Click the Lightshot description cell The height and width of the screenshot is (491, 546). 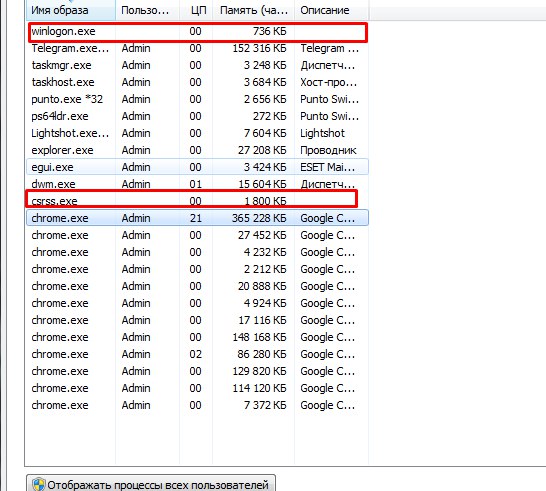[x=322, y=133]
